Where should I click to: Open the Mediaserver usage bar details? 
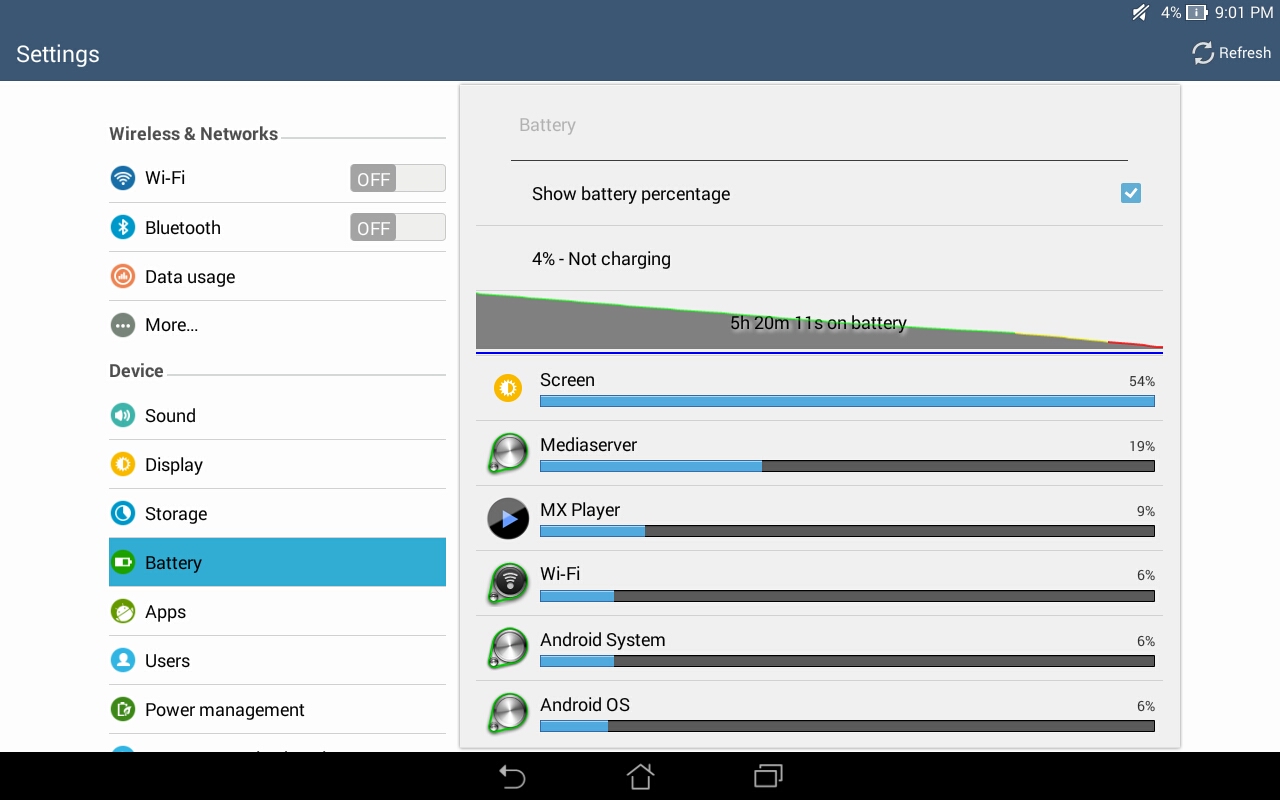click(x=846, y=466)
